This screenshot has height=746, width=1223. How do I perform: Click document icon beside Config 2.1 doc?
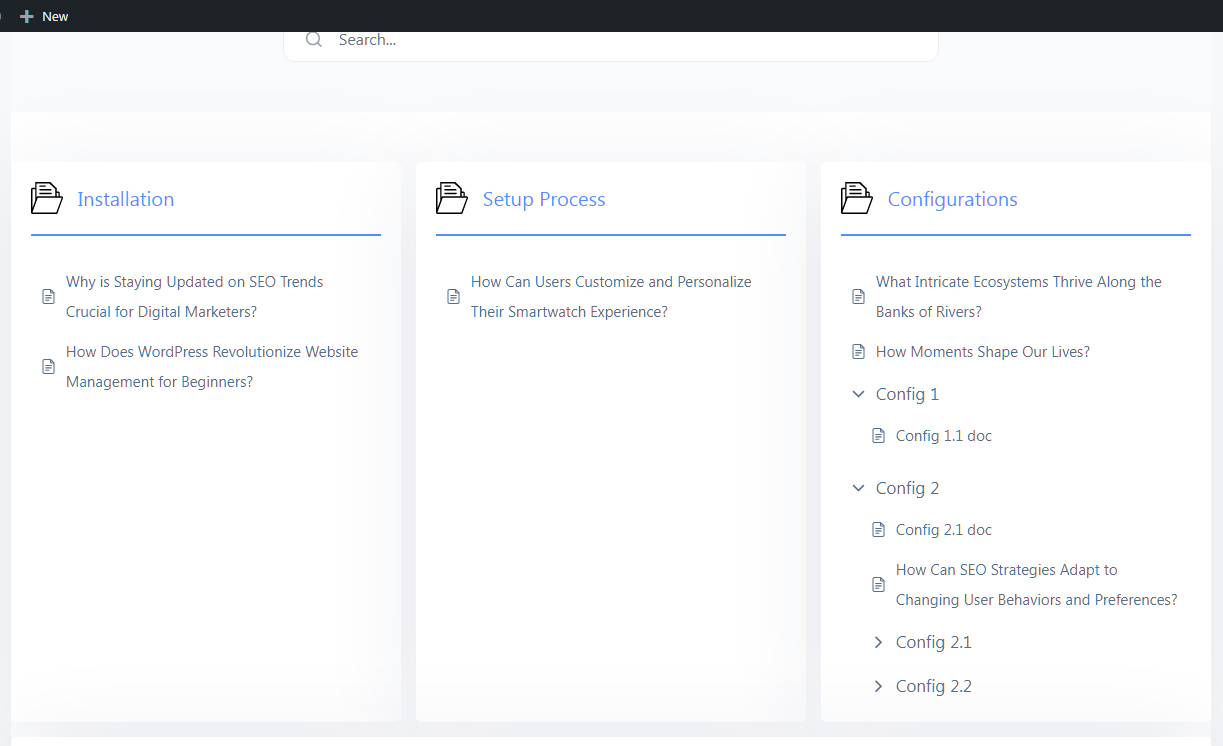[878, 530]
